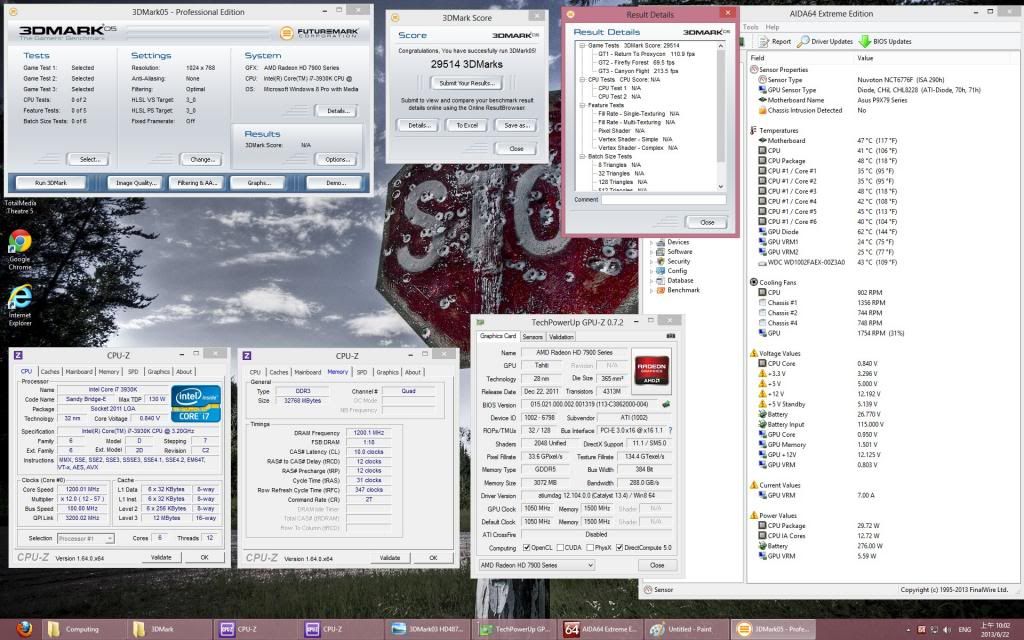The height and width of the screenshot is (640, 1024).
Task: Click the Bus Interface question mark in GPU-Z
Action: (x=670, y=430)
